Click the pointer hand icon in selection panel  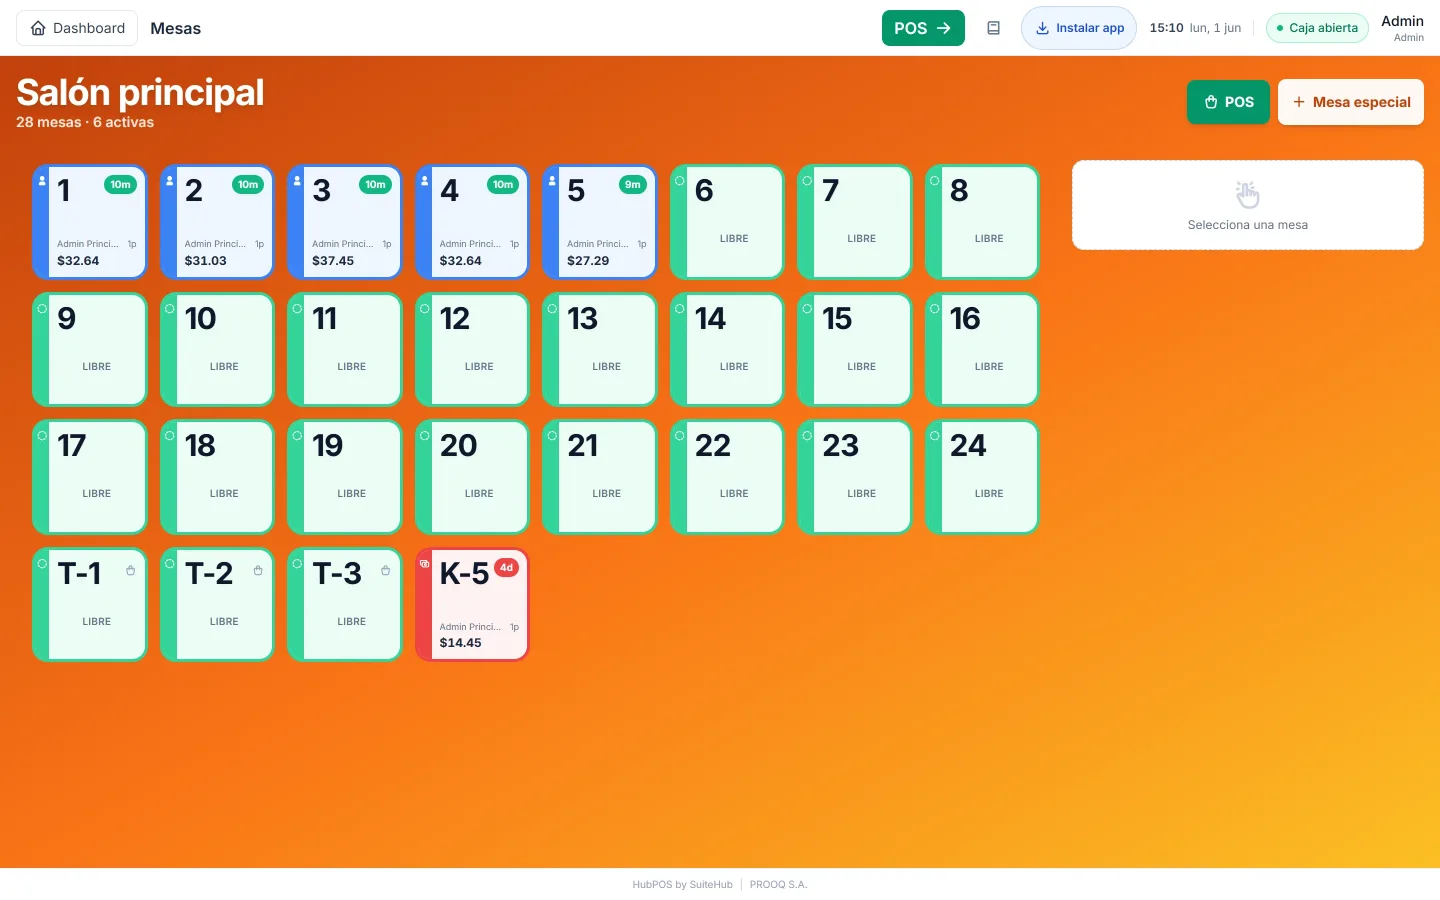tap(1247, 195)
